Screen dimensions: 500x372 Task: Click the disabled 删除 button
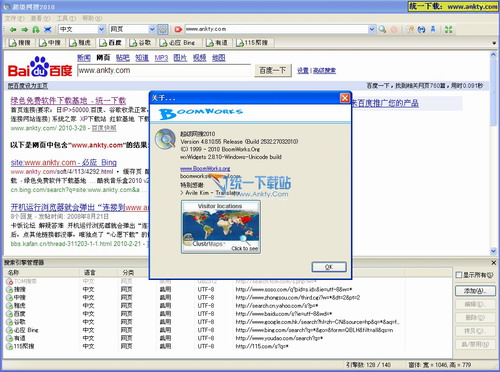pyautogui.click(x=475, y=318)
